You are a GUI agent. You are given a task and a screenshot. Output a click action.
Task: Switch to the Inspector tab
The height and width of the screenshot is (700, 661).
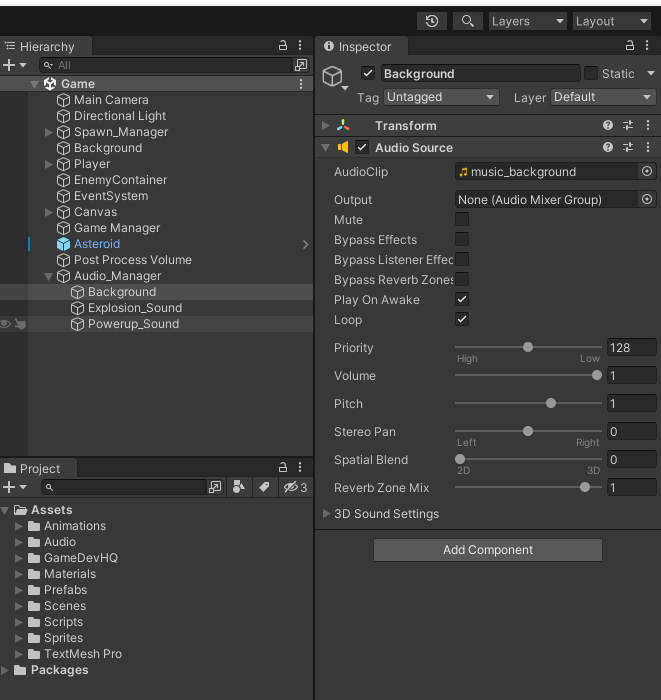[362, 46]
